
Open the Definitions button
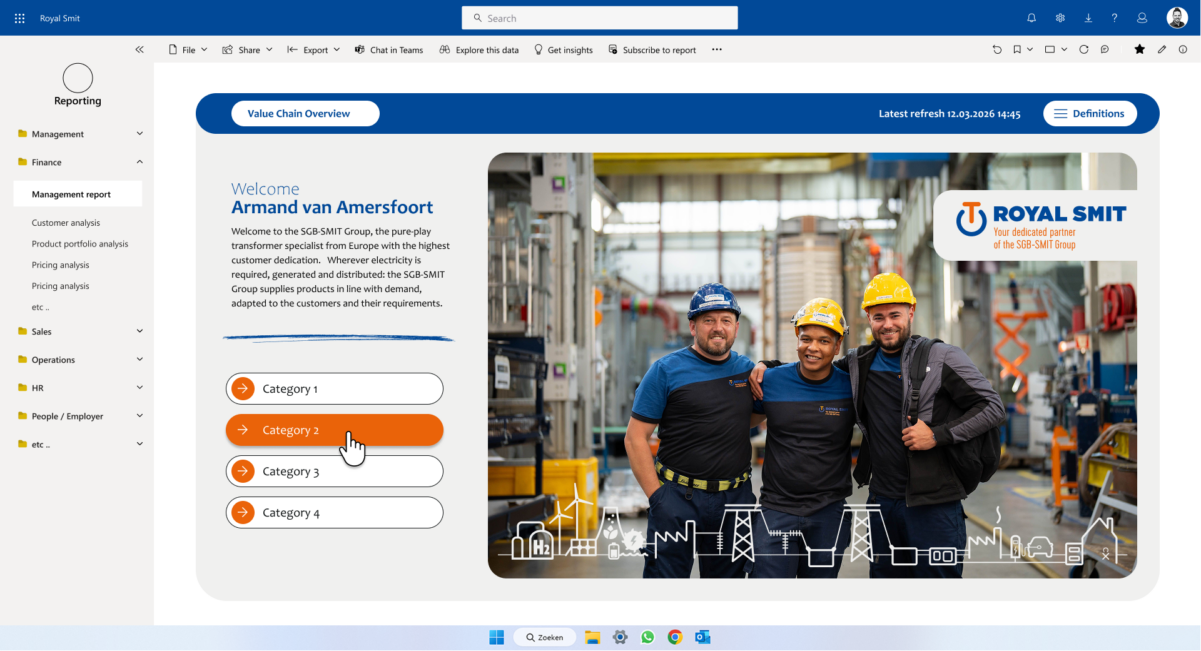click(x=1089, y=114)
